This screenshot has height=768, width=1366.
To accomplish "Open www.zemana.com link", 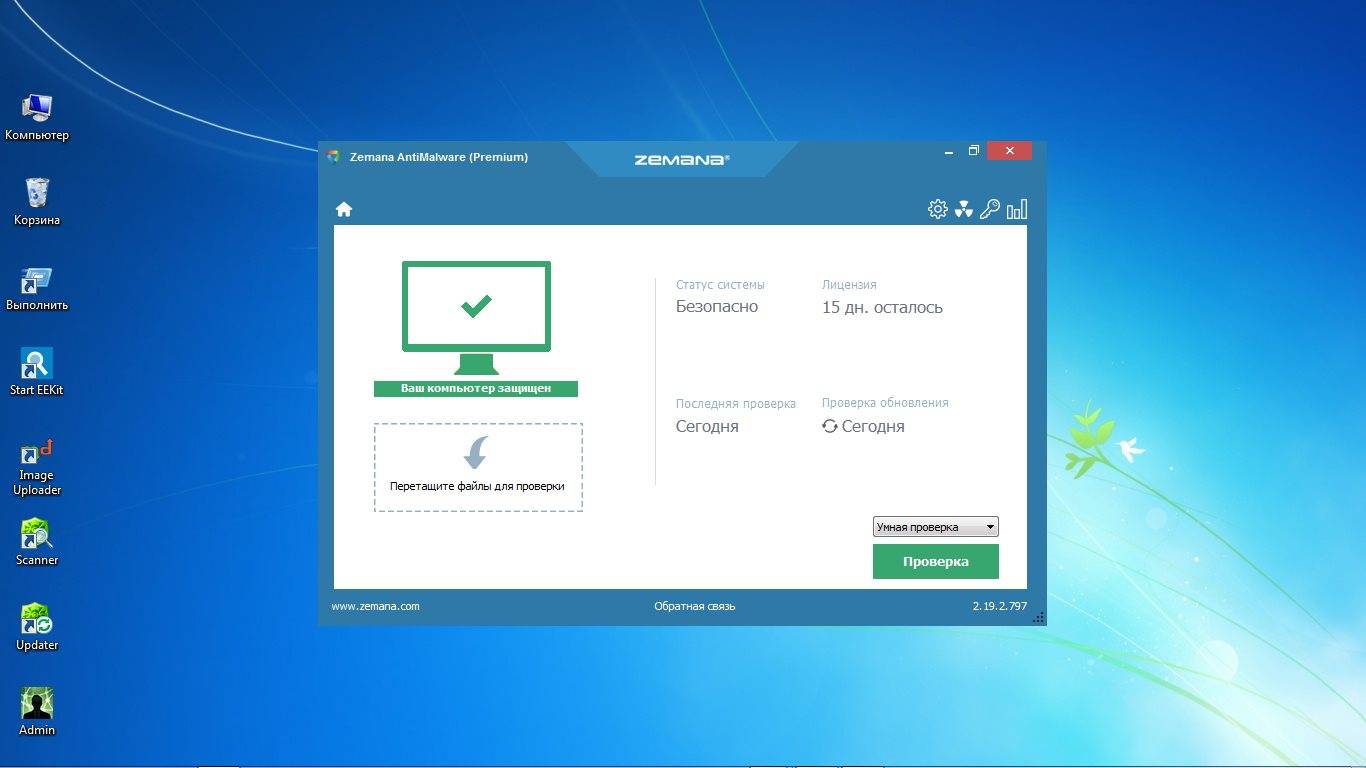I will coord(375,606).
